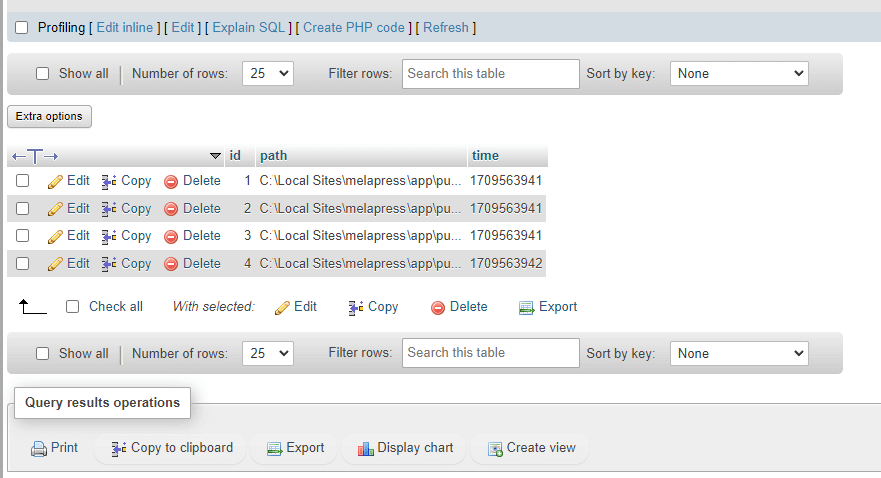Click the pencil Edit icon in row 2
Image resolution: width=881 pixels, height=478 pixels.
pyautogui.click(x=55, y=209)
